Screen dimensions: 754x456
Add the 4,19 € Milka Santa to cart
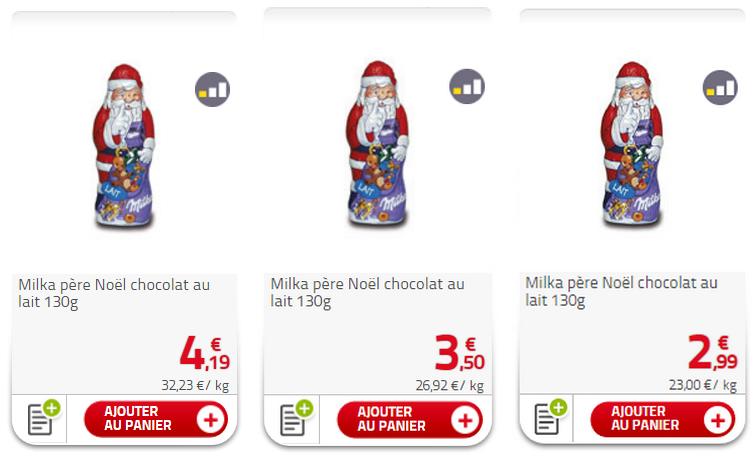pyautogui.click(x=156, y=418)
